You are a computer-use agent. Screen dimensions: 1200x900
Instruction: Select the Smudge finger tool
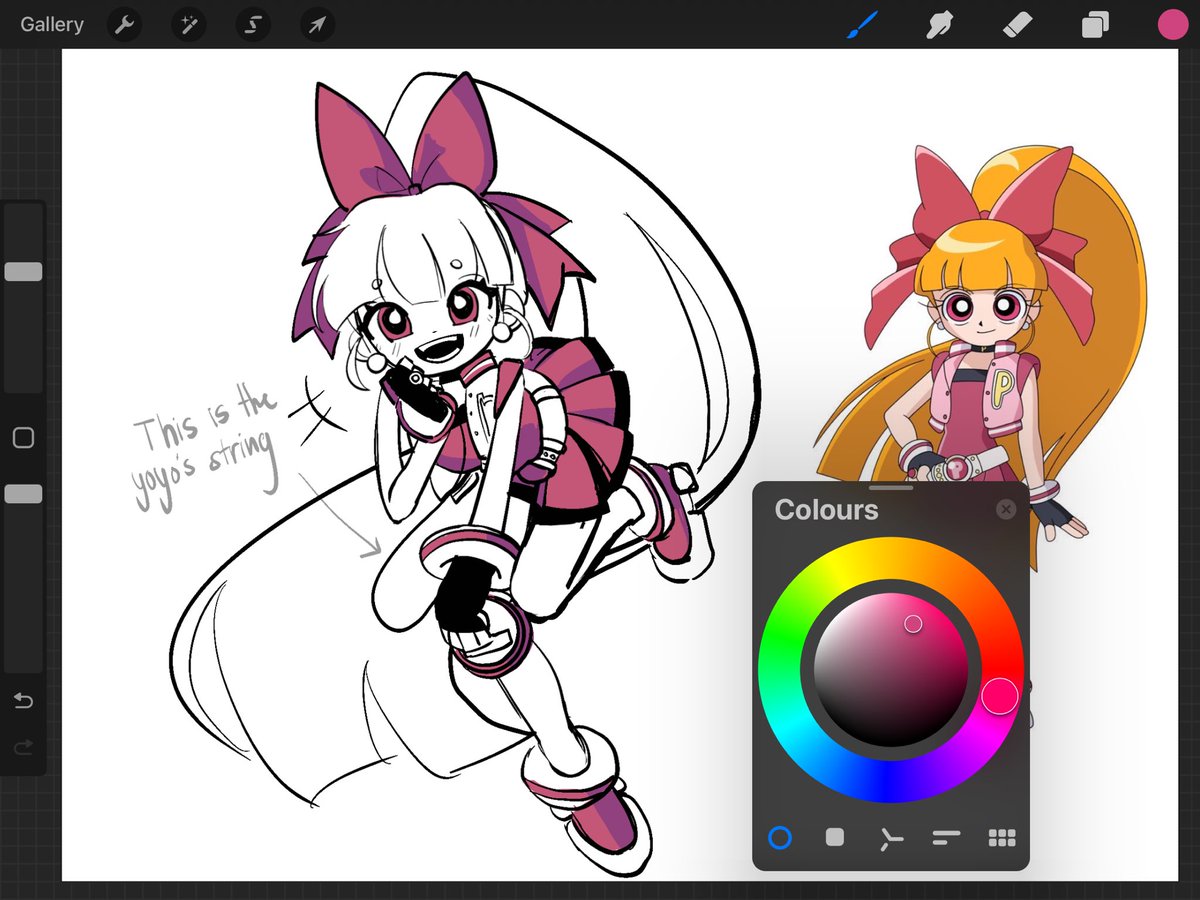[x=939, y=24]
